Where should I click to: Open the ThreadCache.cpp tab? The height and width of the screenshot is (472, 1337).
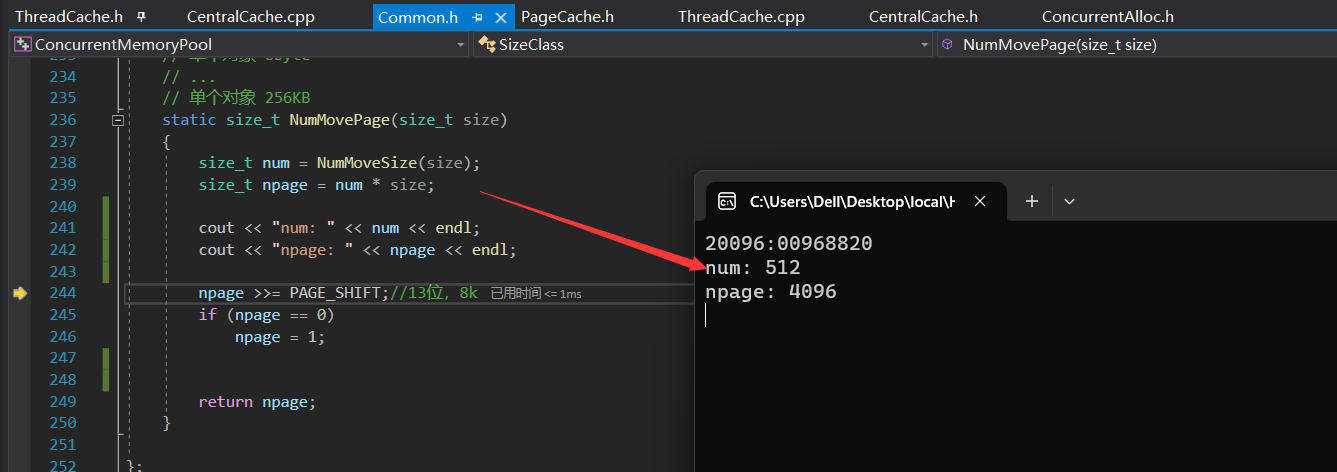click(741, 17)
